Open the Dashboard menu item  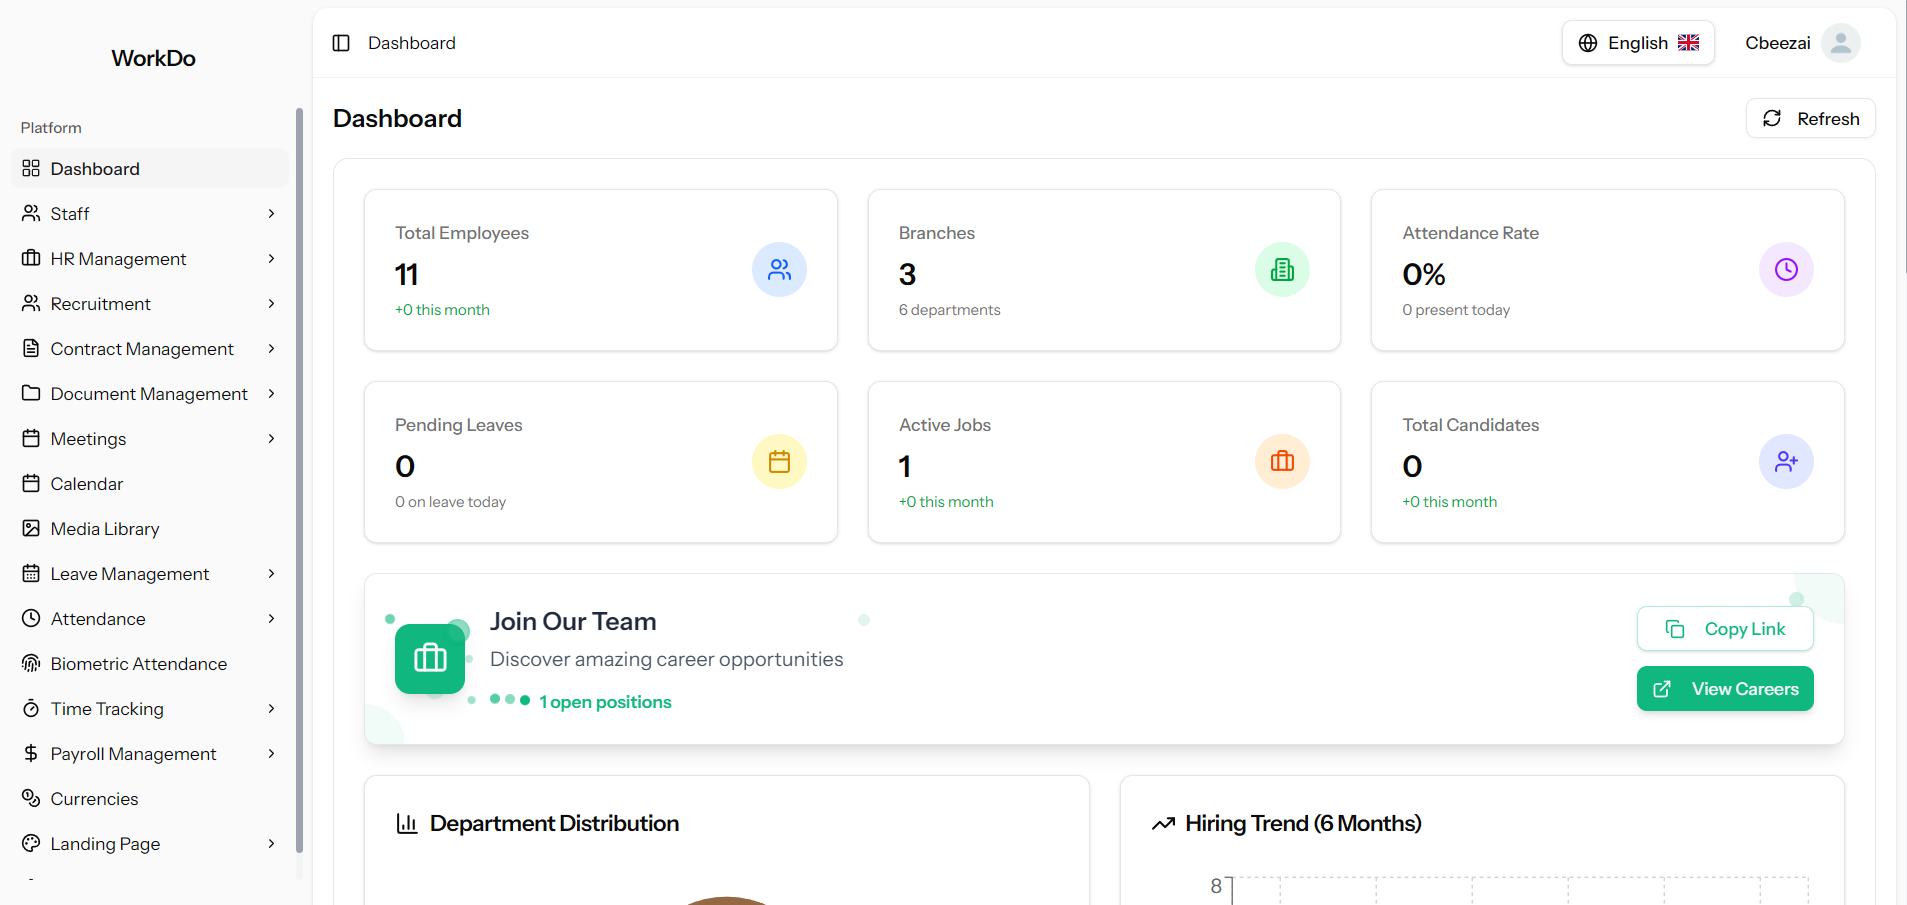(150, 168)
